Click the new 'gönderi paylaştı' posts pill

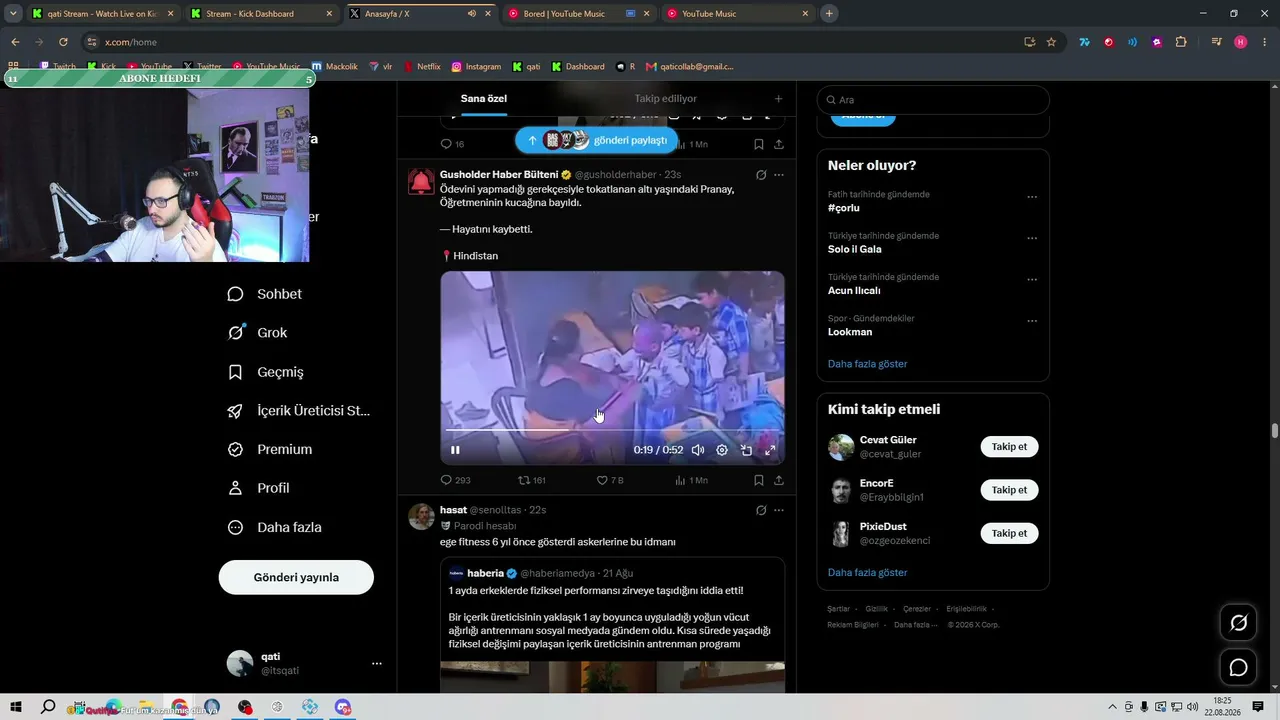pos(597,140)
